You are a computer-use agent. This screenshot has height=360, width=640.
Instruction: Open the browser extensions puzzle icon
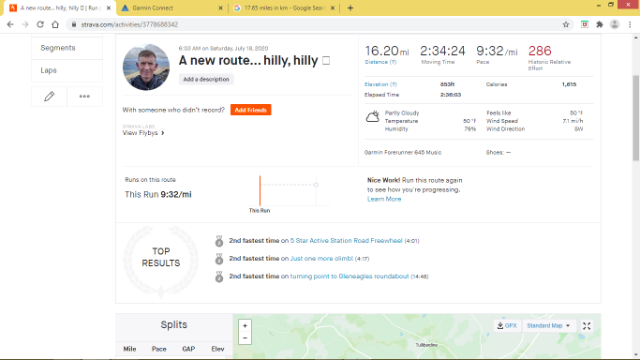pos(599,24)
